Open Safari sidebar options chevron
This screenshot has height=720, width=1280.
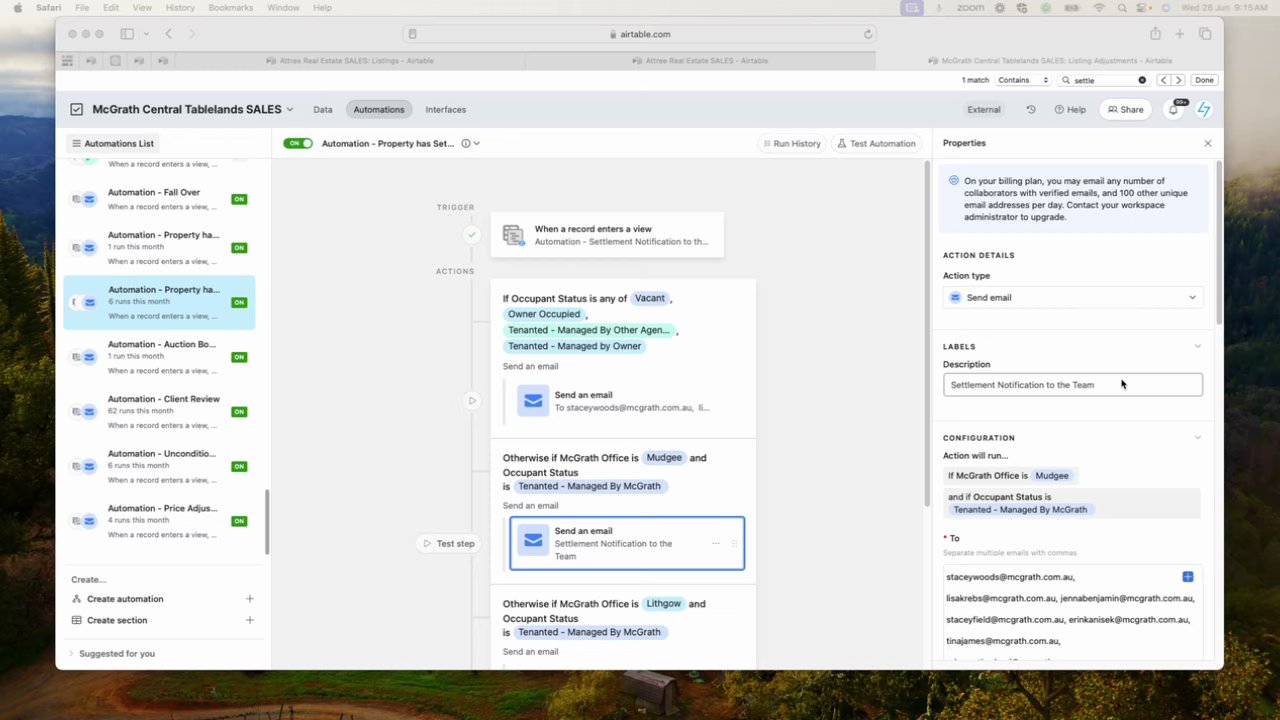(146, 34)
